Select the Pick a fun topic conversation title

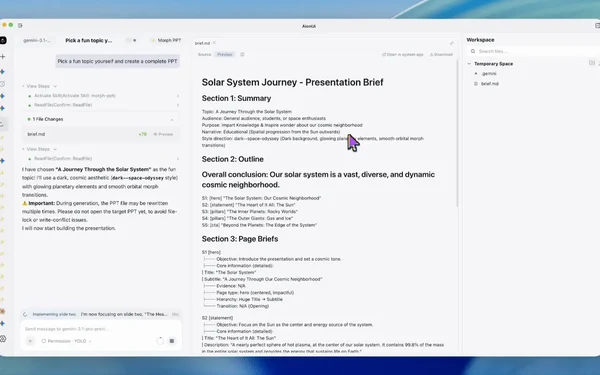coord(89,40)
